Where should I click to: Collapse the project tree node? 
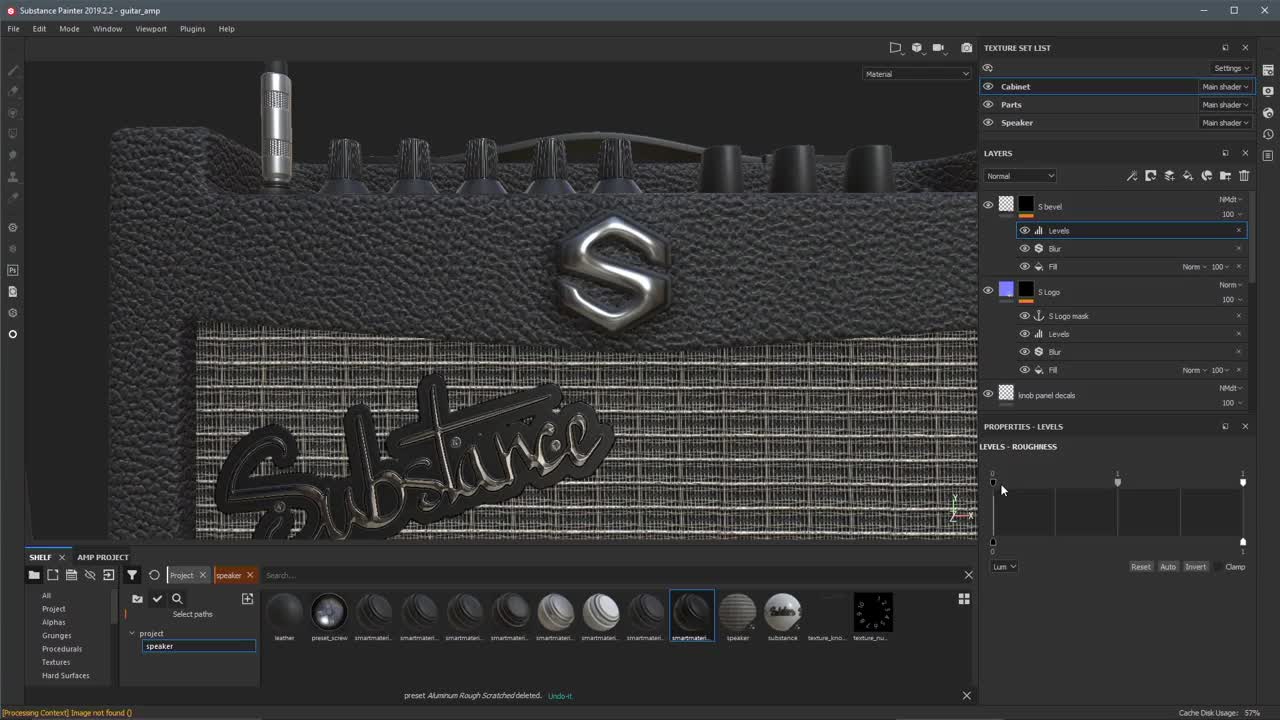[x=131, y=633]
